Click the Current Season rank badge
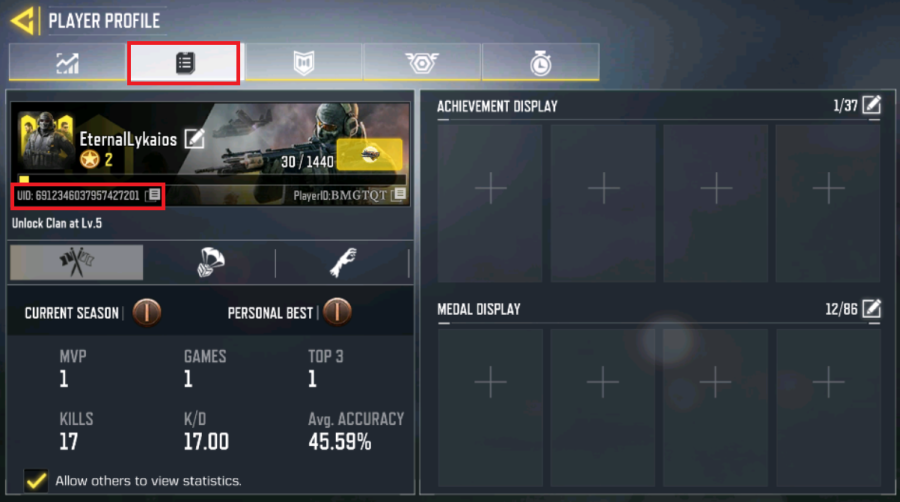This screenshot has width=900, height=502. [x=146, y=312]
